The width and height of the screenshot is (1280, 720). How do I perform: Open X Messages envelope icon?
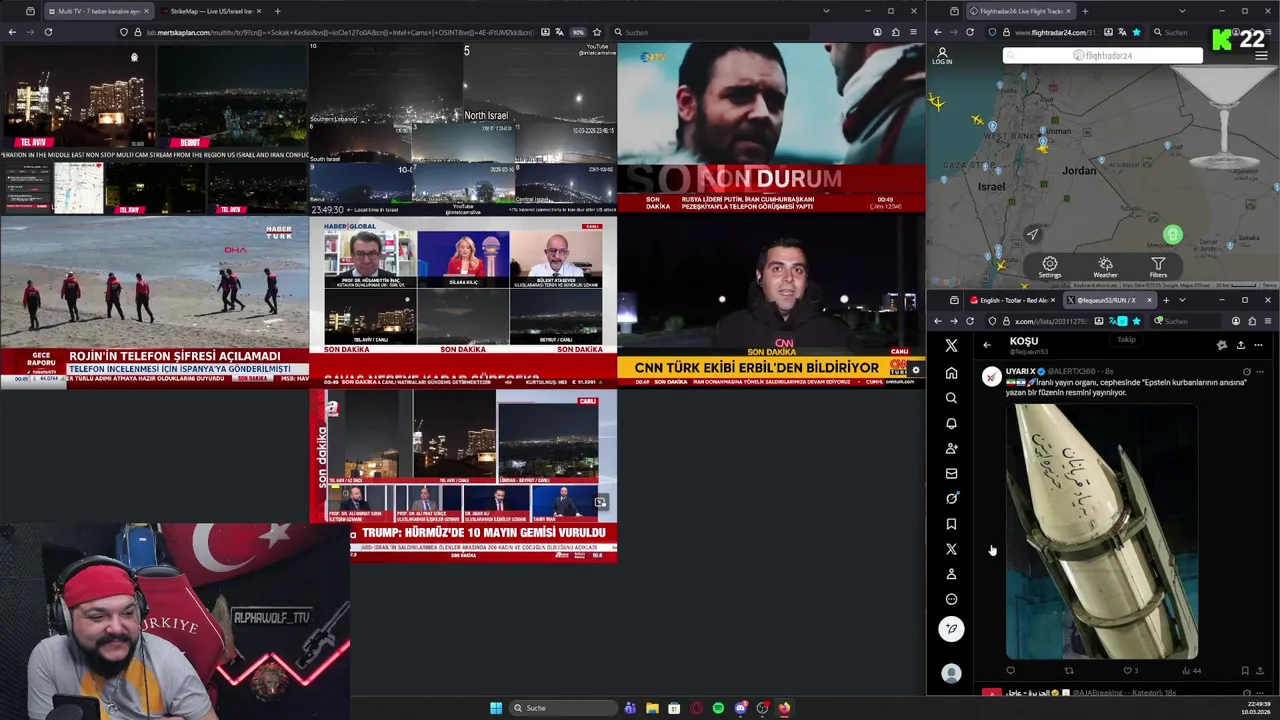pyautogui.click(x=951, y=474)
